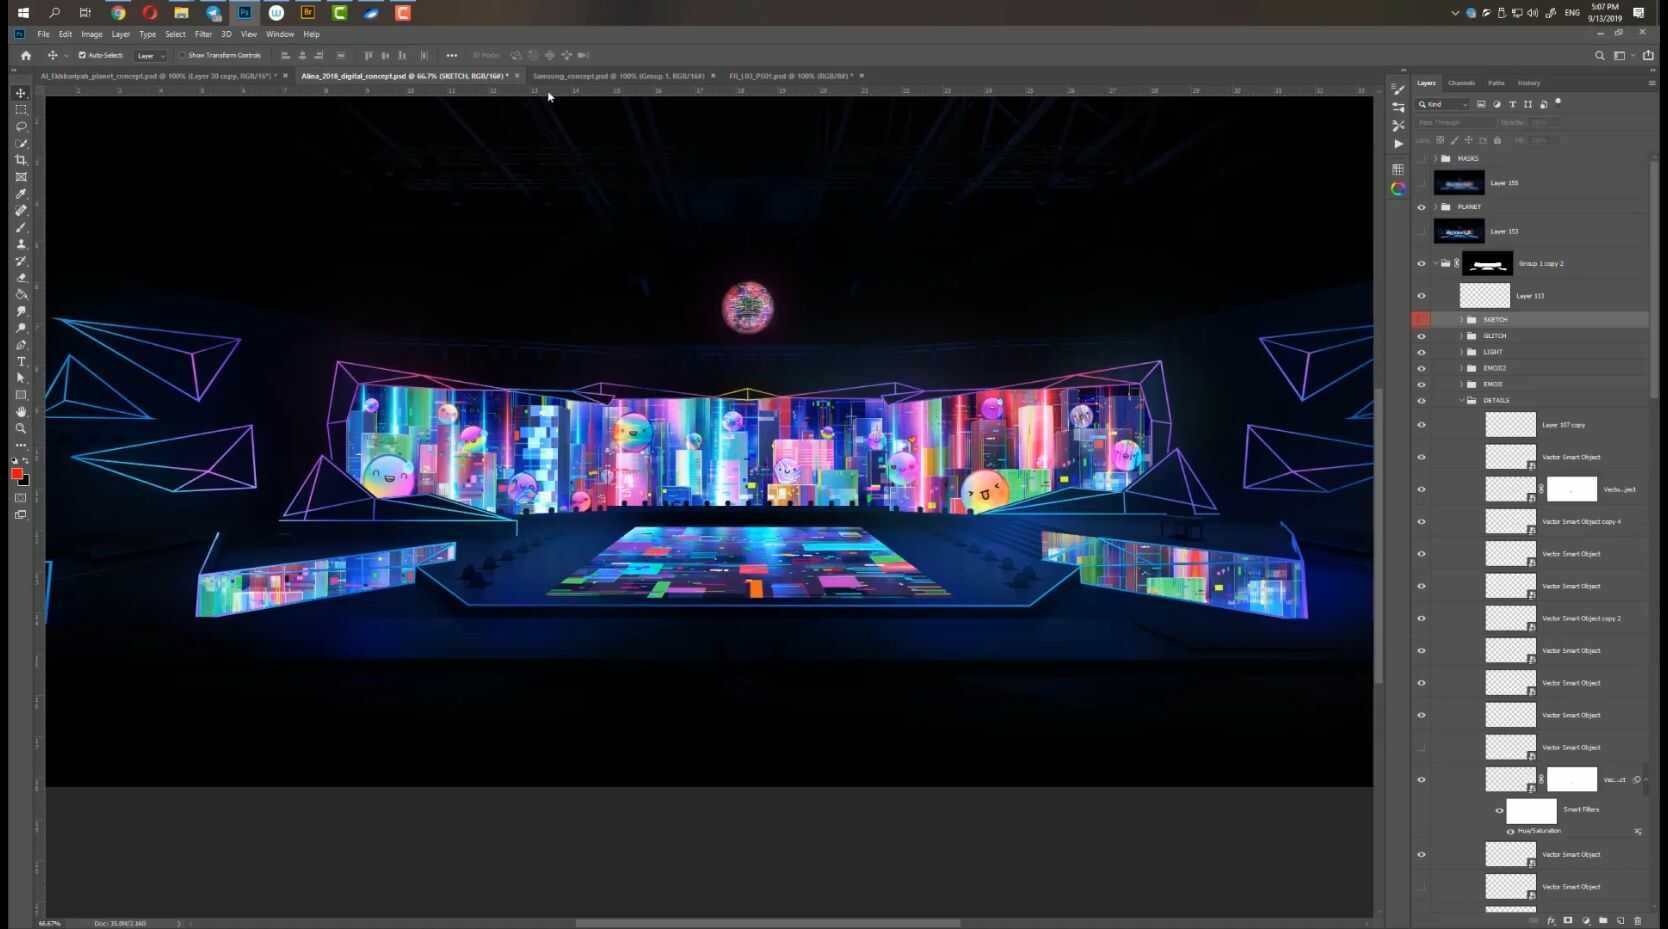Add a layer mask to the selected layer
Screen dimensions: 1668x929
(x=1568, y=920)
